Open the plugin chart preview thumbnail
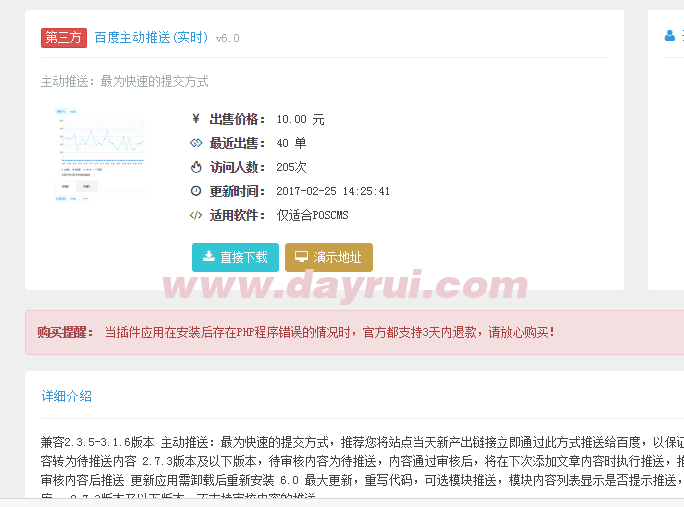This screenshot has width=684, height=507. (100, 154)
